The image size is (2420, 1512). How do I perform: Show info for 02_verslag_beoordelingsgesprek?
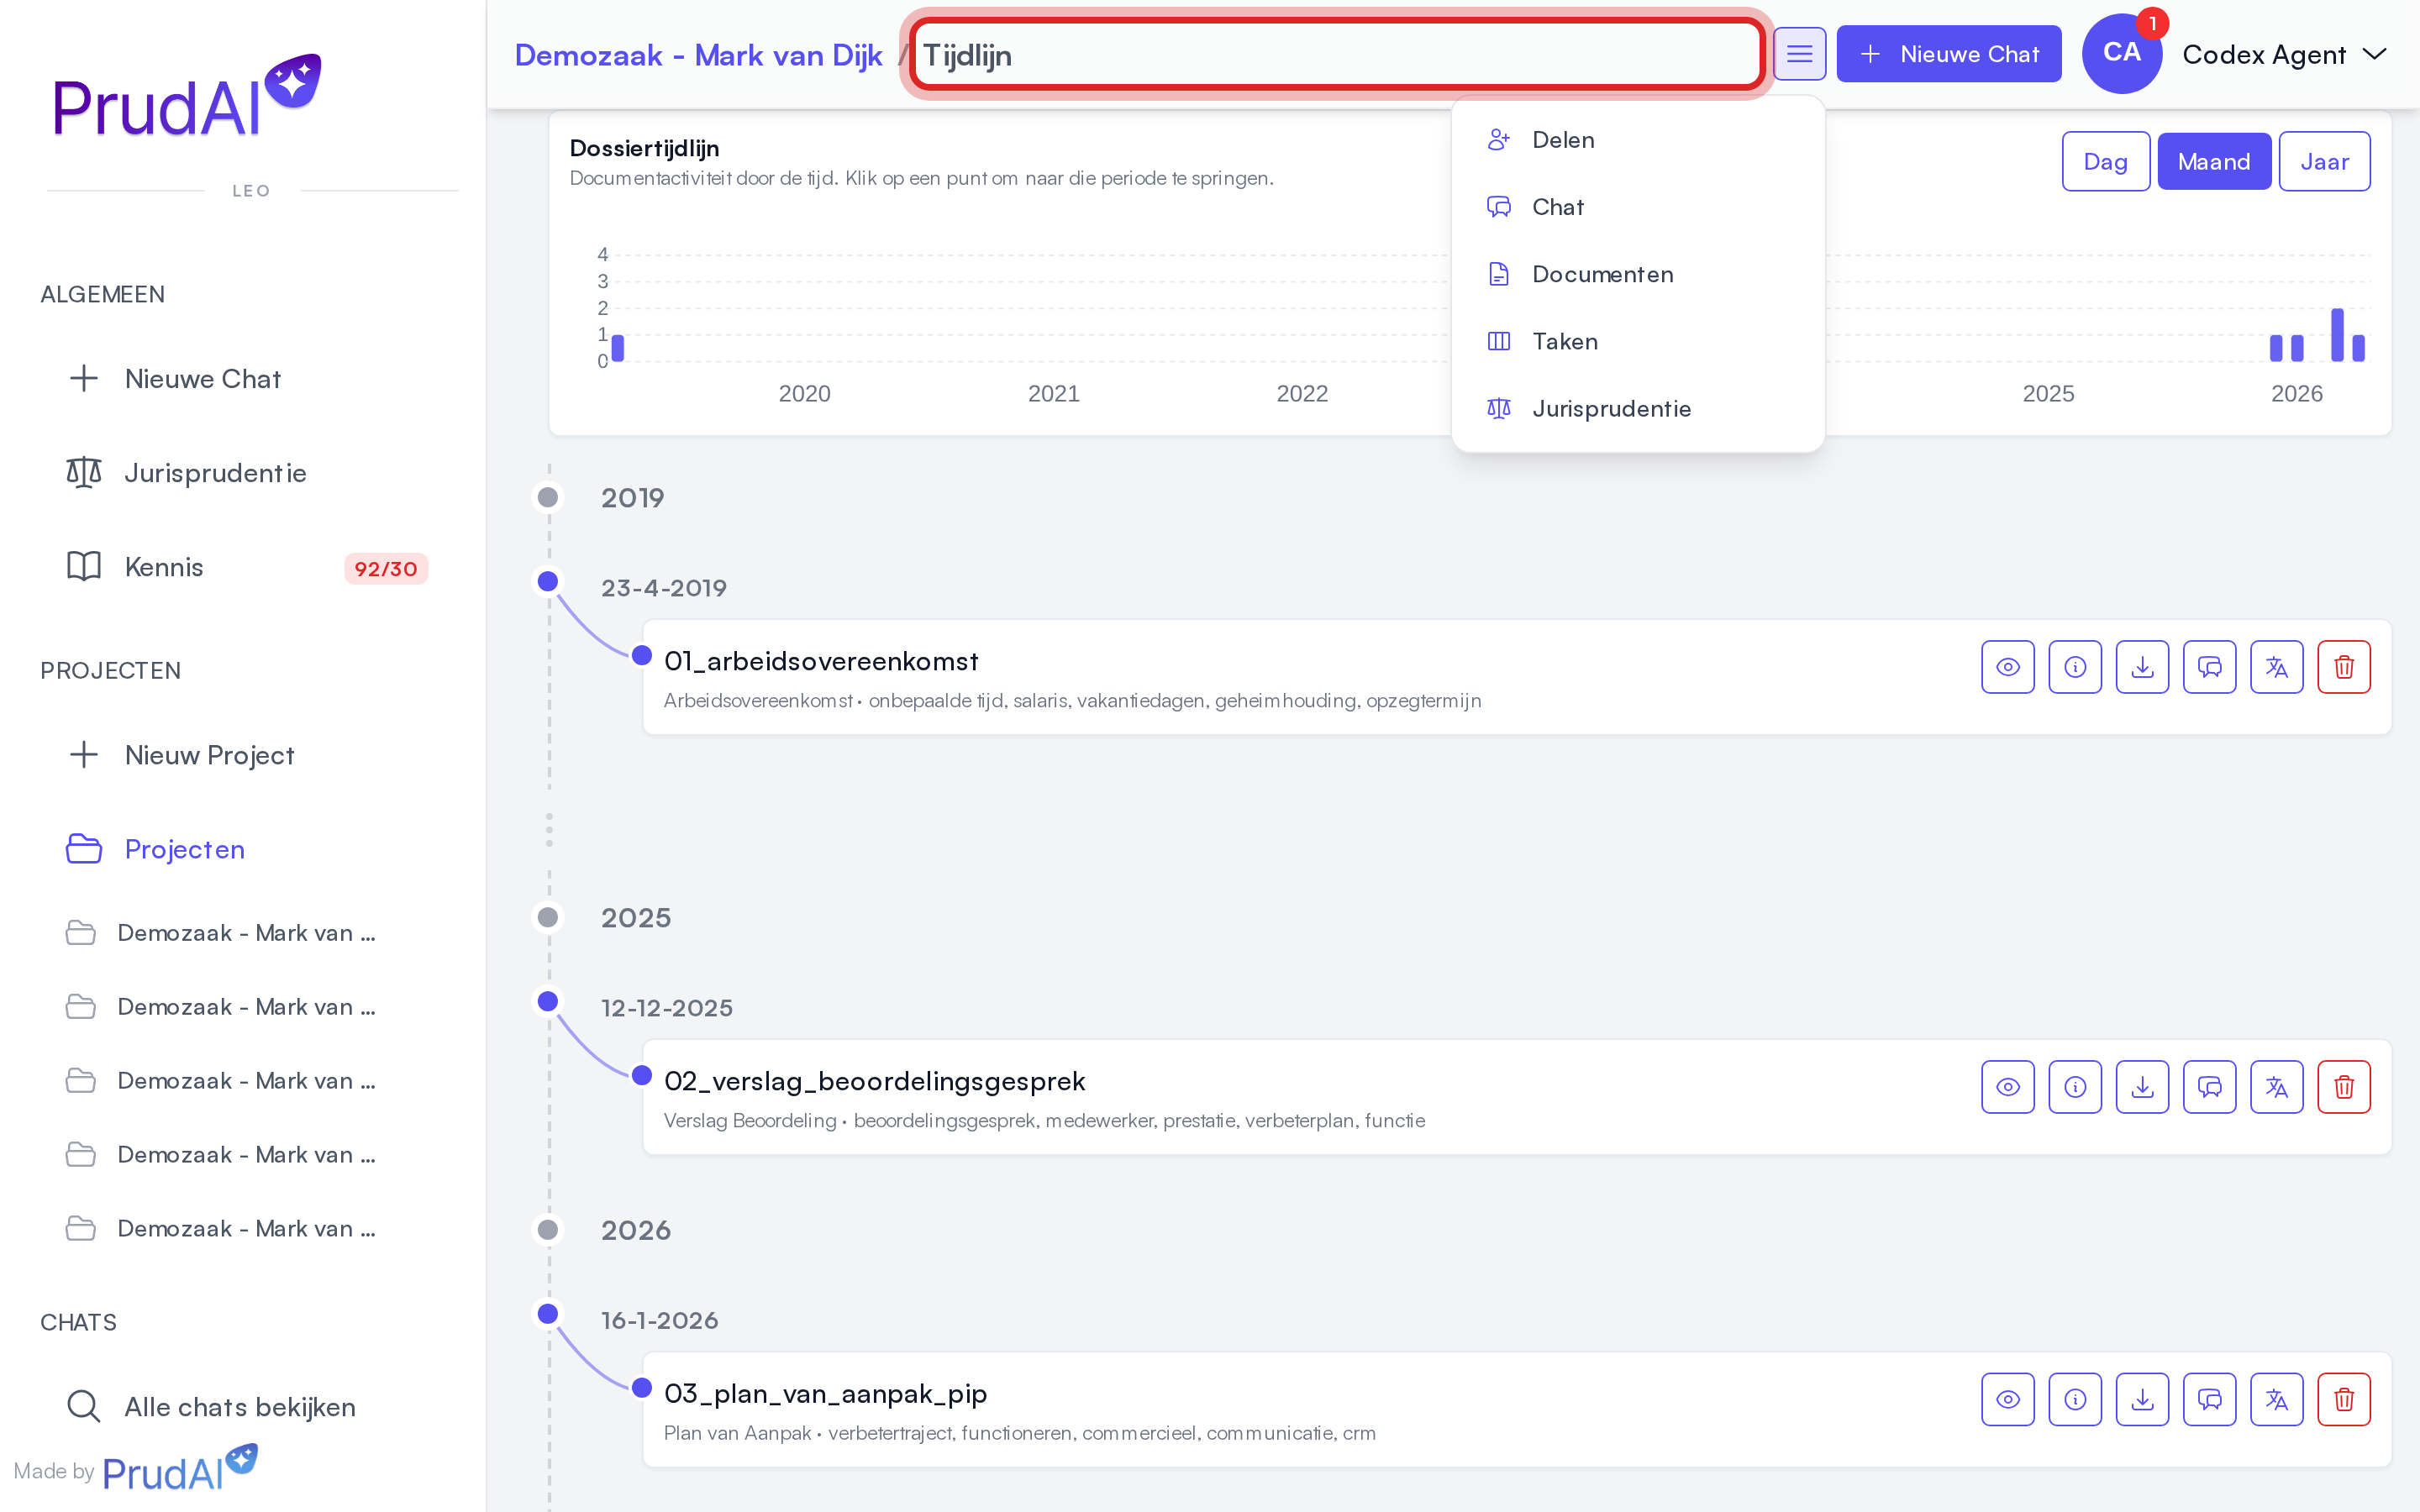click(2075, 1087)
